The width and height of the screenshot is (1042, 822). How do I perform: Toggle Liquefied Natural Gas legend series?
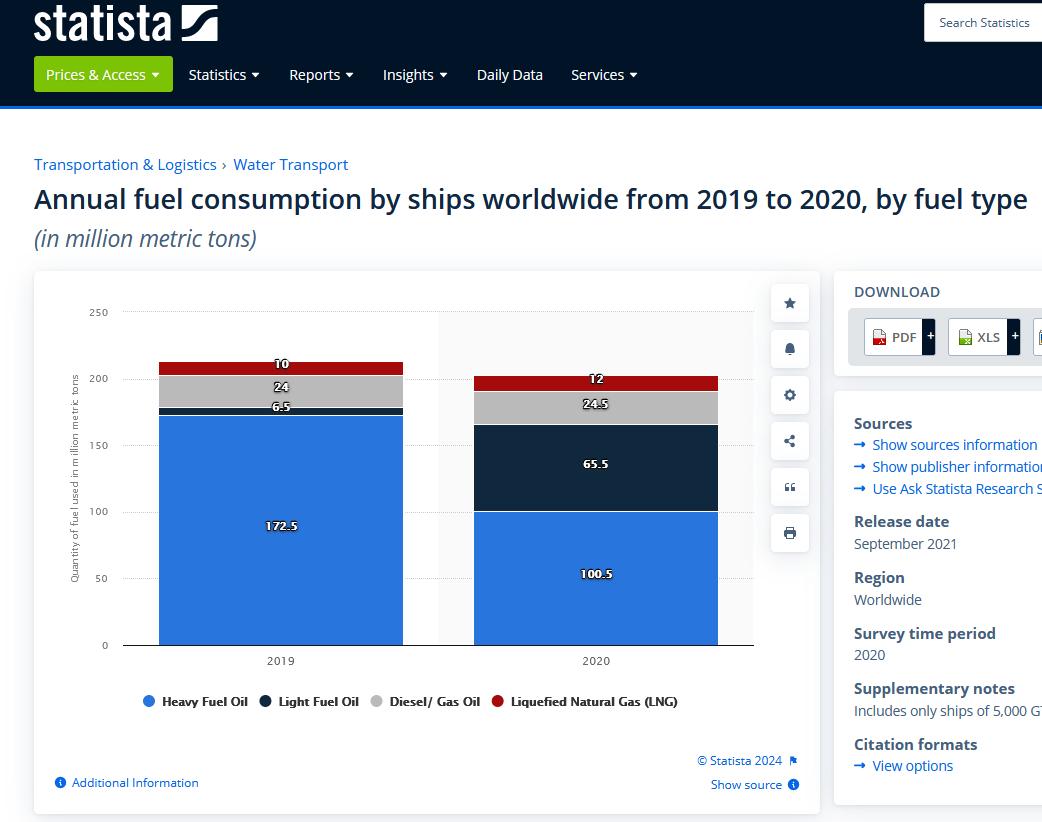(584, 702)
